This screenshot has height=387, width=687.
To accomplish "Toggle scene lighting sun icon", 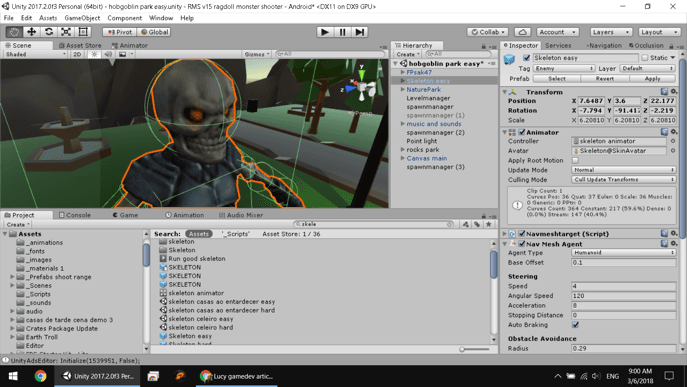I will click(x=94, y=54).
